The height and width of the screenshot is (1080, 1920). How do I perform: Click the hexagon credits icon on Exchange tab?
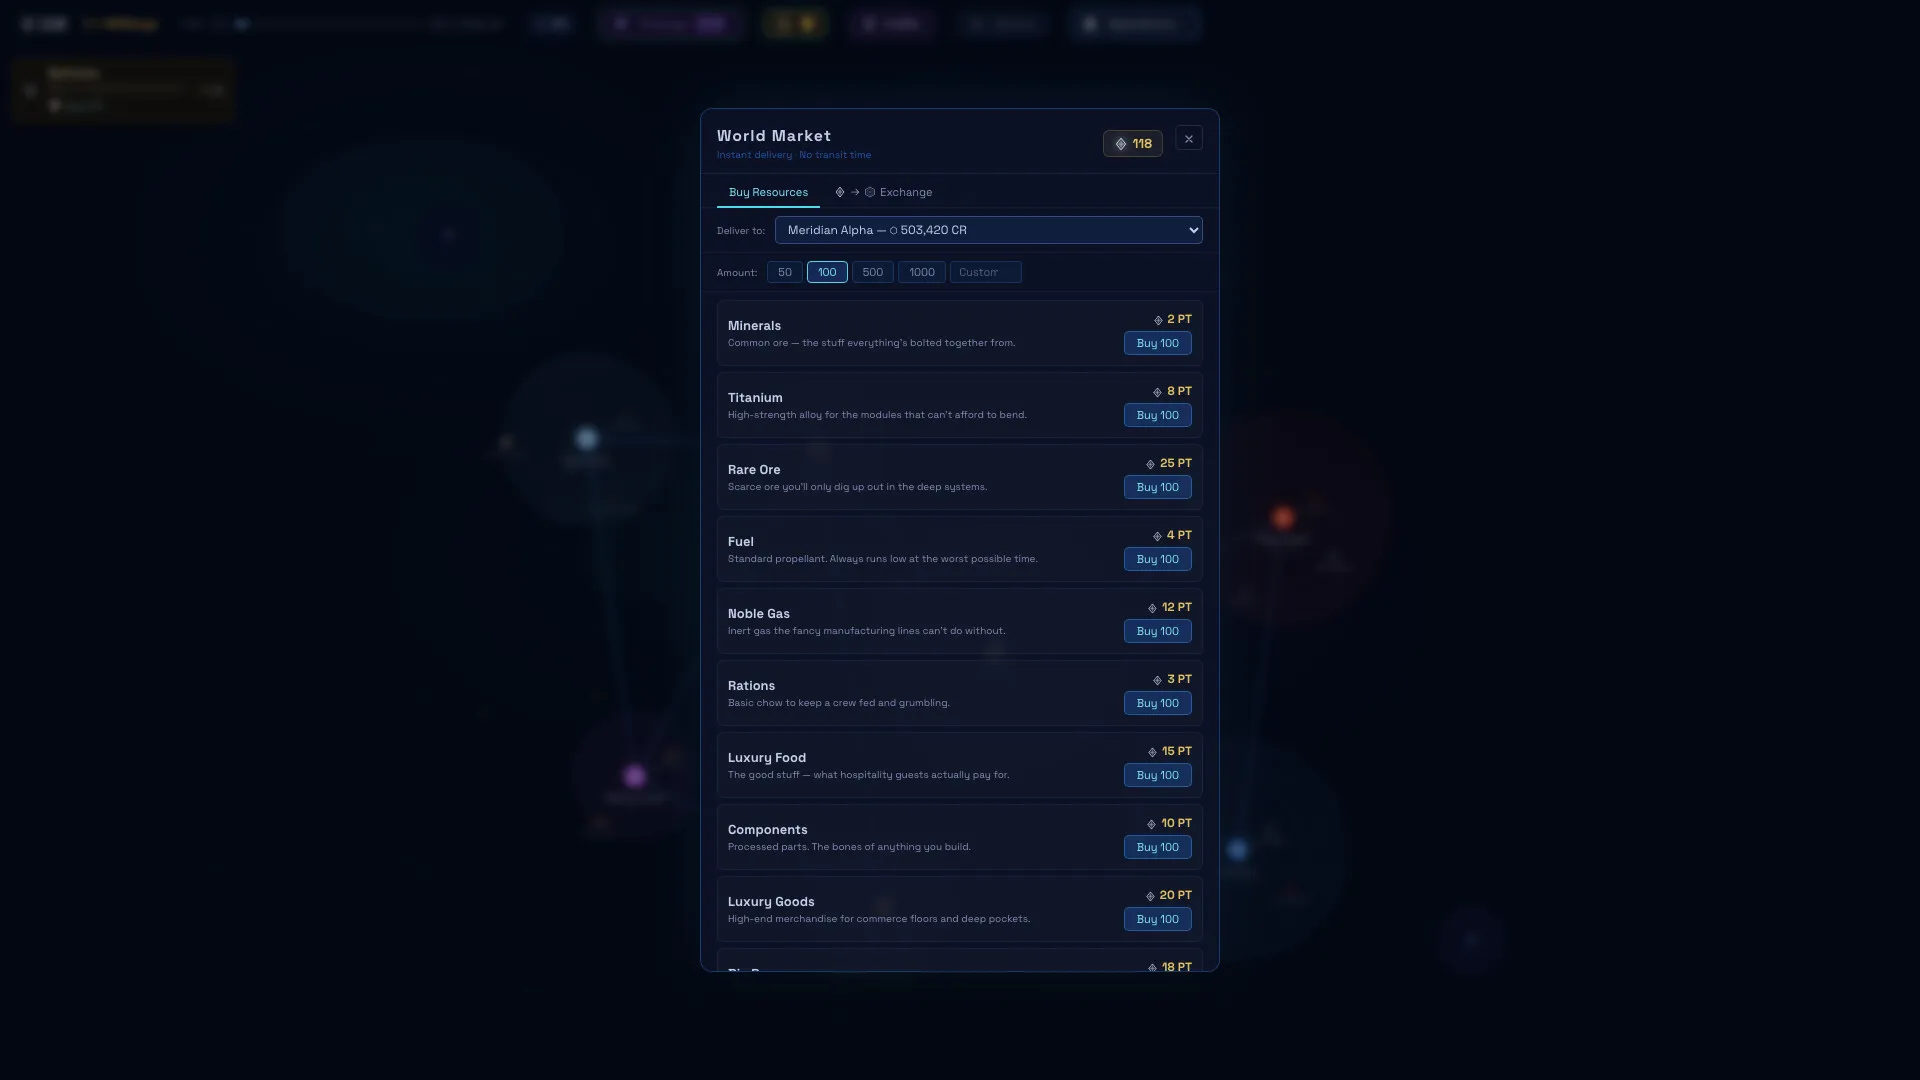[x=870, y=192]
